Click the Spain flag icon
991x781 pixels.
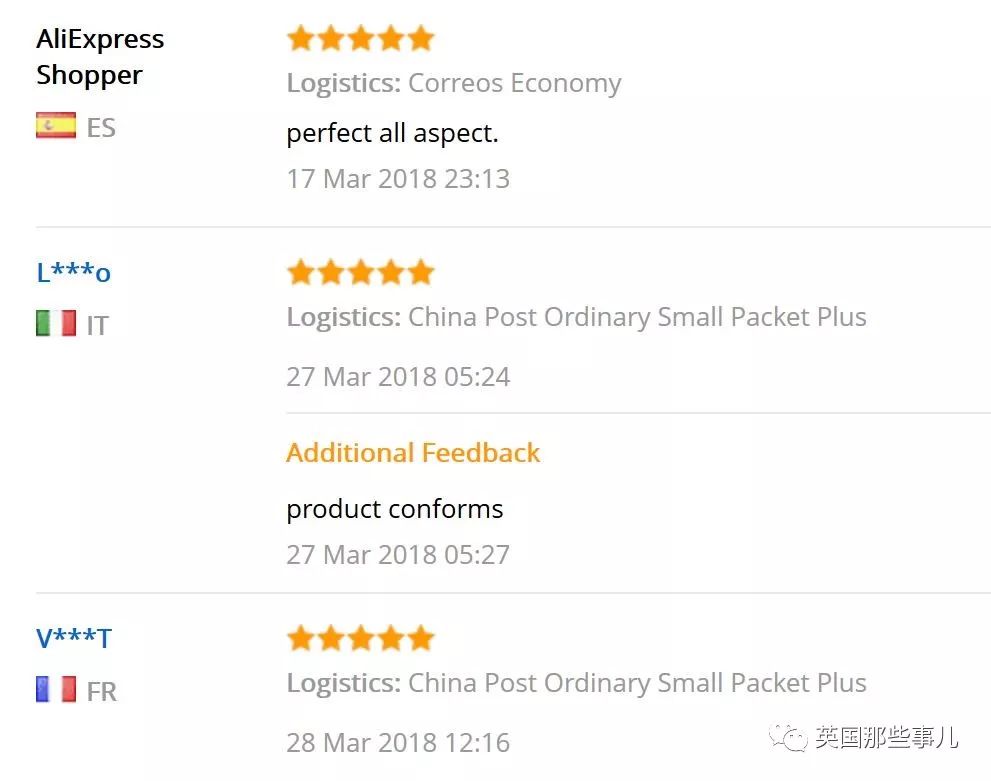coord(56,125)
